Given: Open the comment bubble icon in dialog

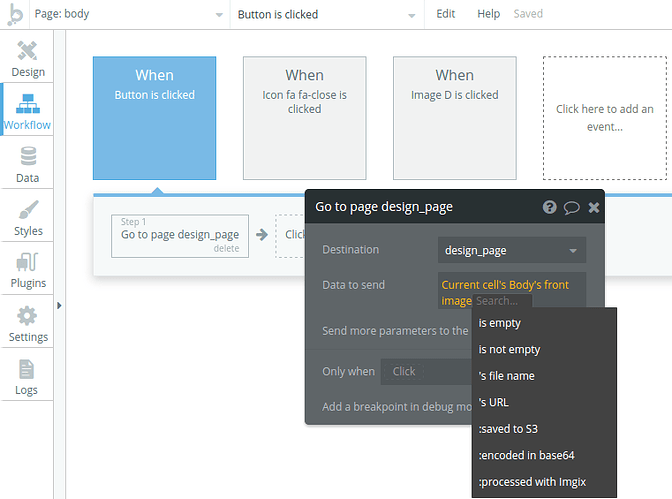Looking at the screenshot, I should 571,208.
